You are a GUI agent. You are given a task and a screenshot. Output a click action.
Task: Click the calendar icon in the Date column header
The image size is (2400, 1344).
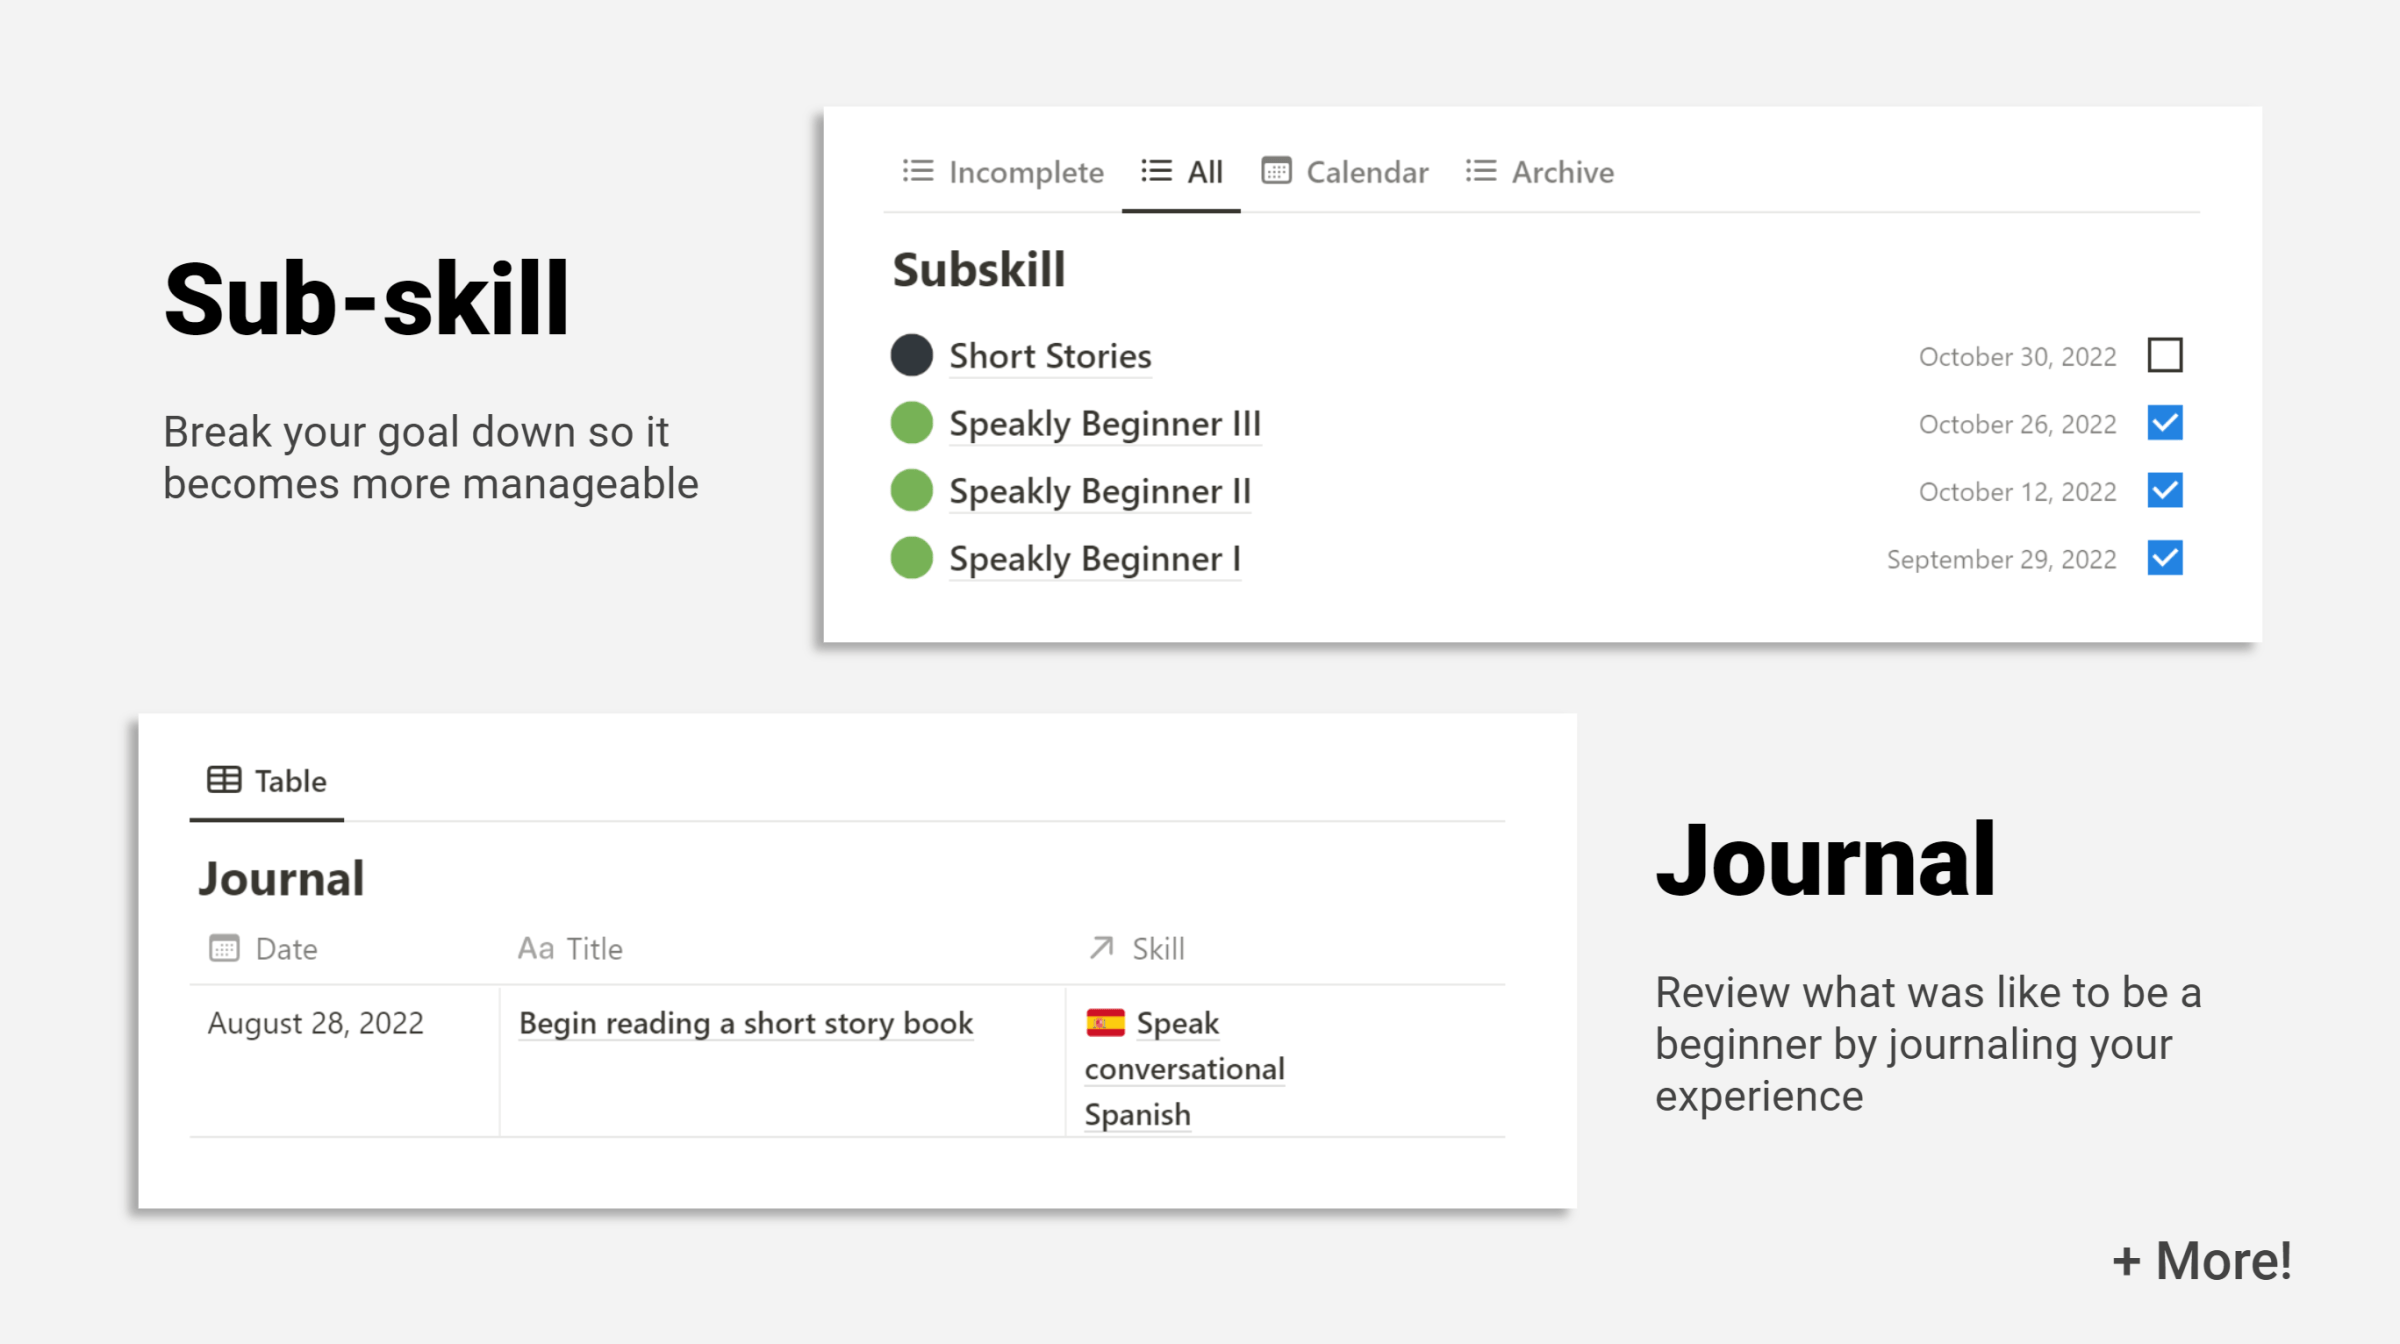click(x=225, y=947)
